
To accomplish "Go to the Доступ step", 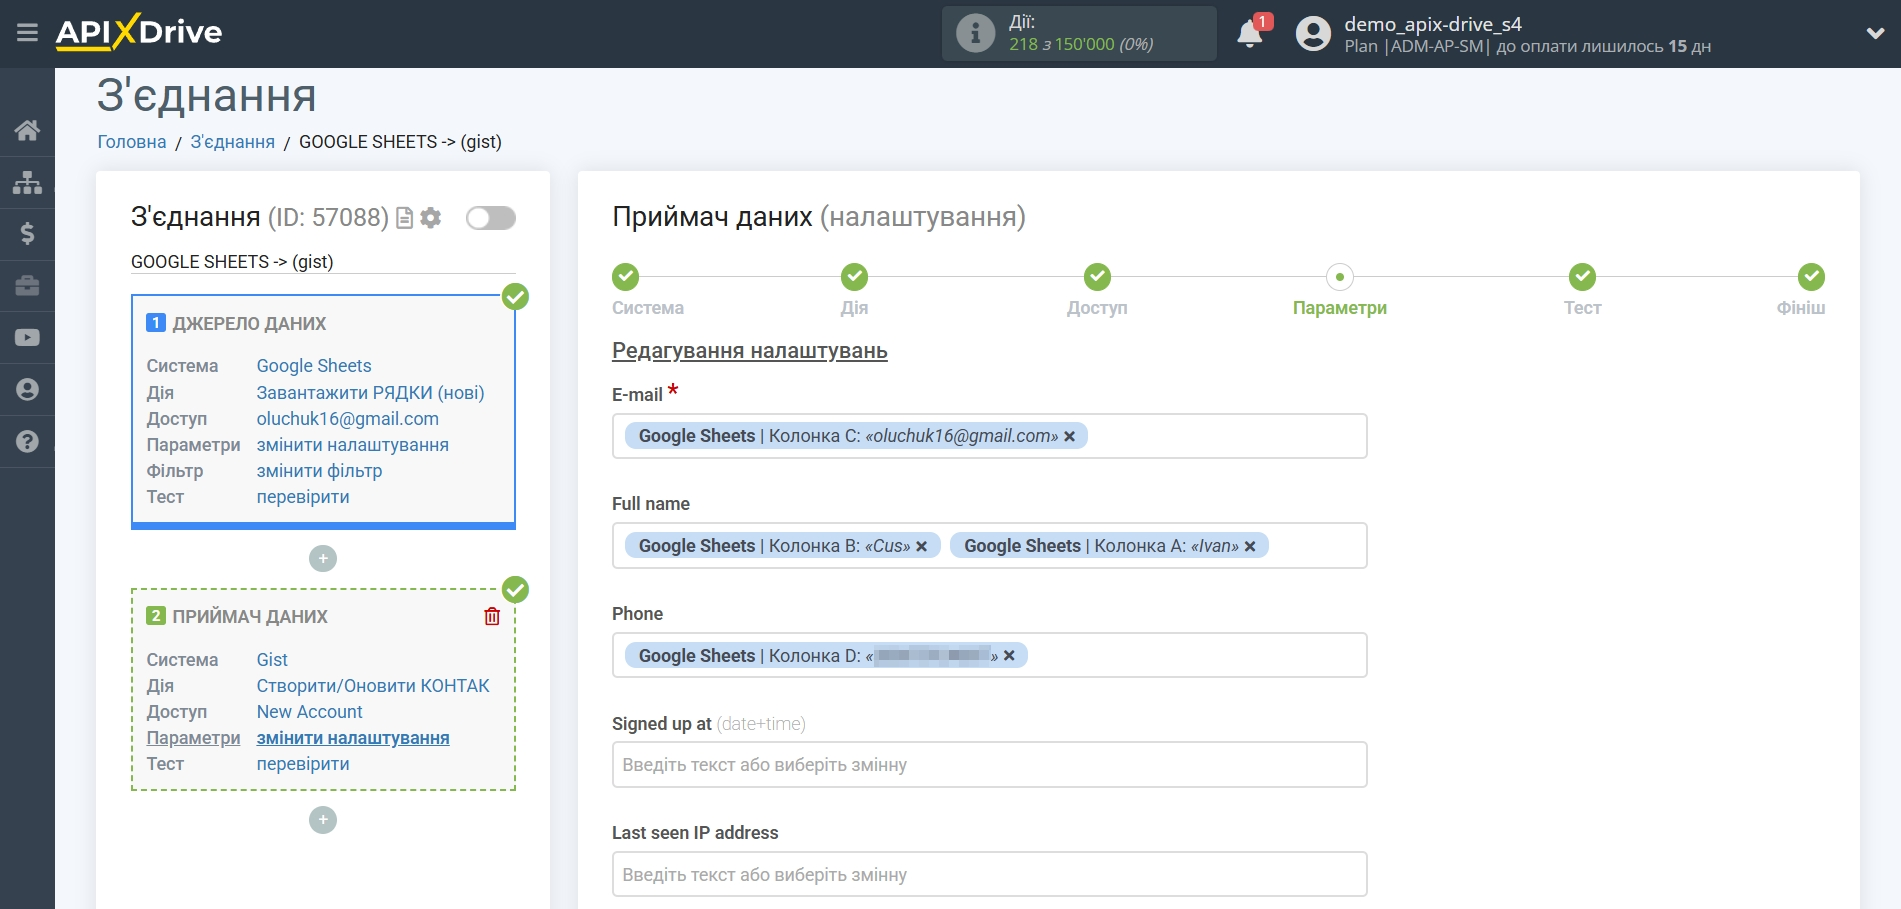I will point(1097,277).
